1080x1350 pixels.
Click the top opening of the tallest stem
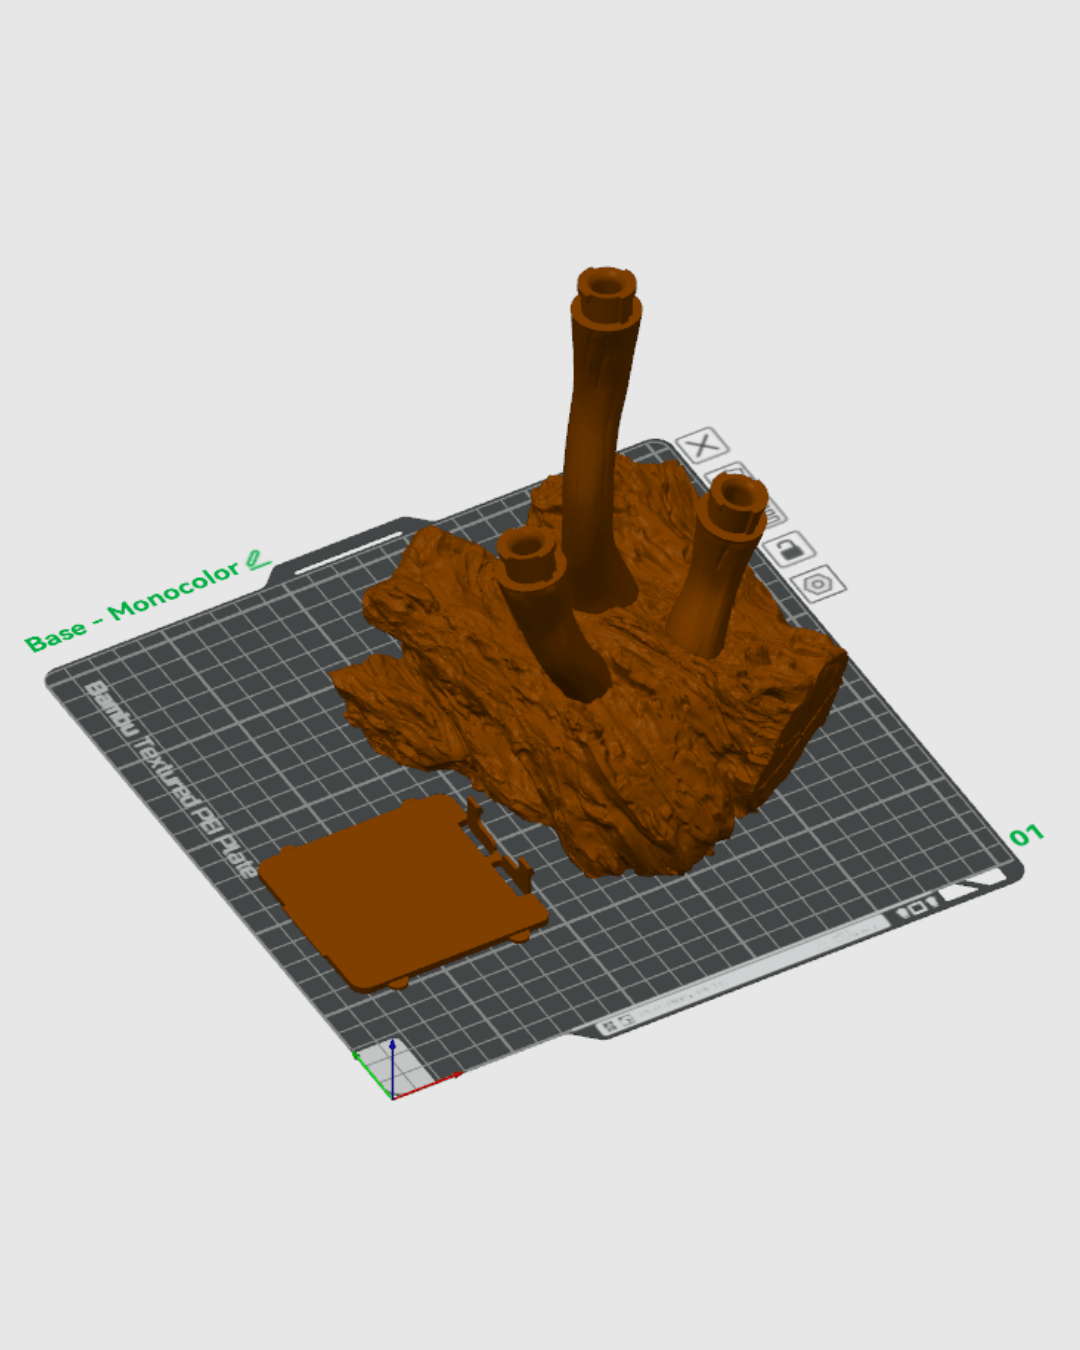(605, 285)
